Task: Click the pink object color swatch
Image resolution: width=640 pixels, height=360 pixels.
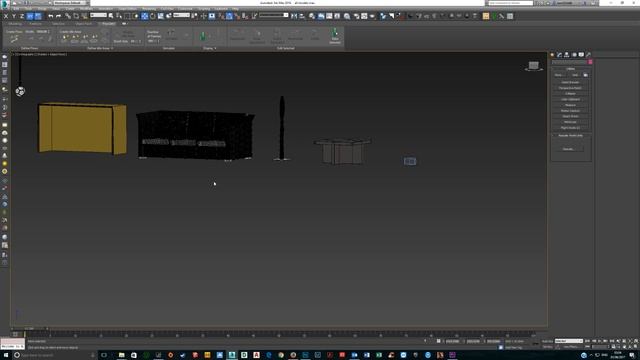Action: [x=590, y=62]
